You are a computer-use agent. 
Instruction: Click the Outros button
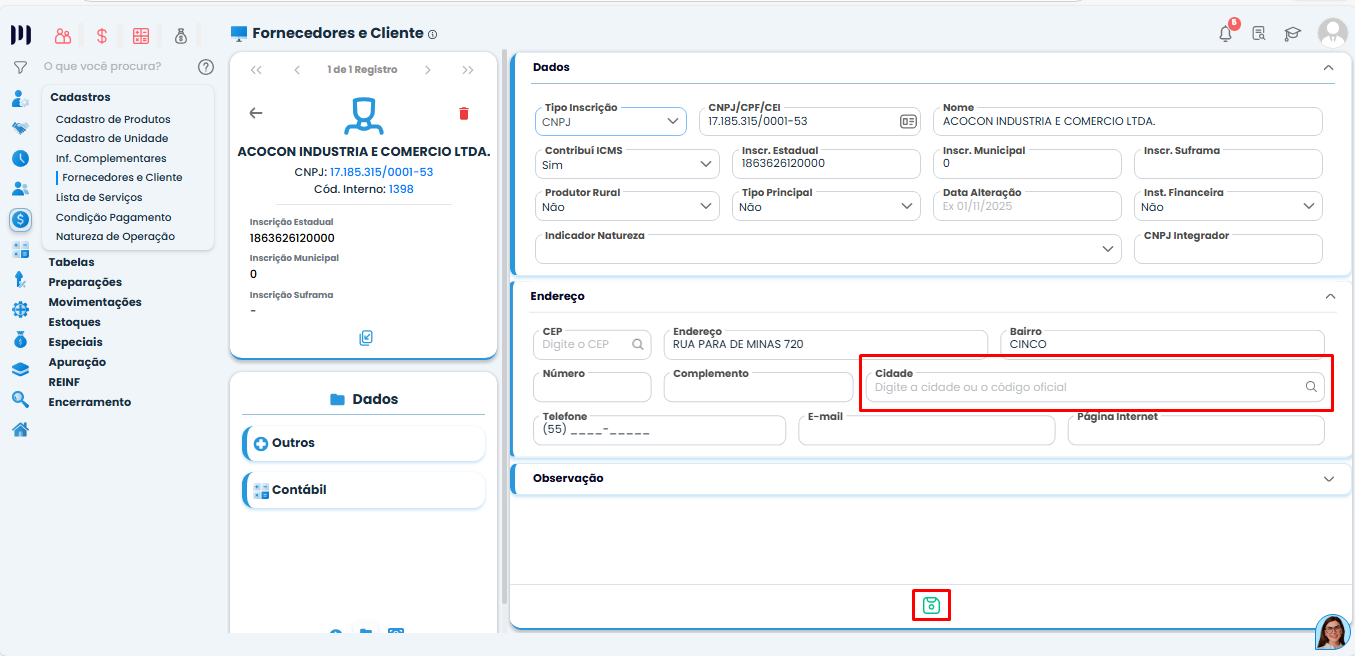(363, 443)
